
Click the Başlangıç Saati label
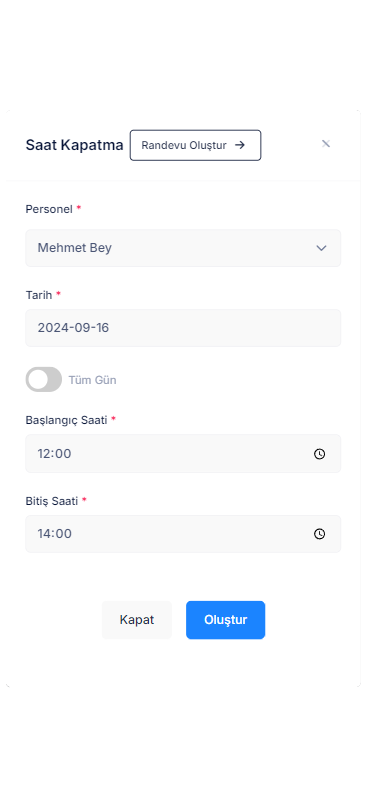66,420
